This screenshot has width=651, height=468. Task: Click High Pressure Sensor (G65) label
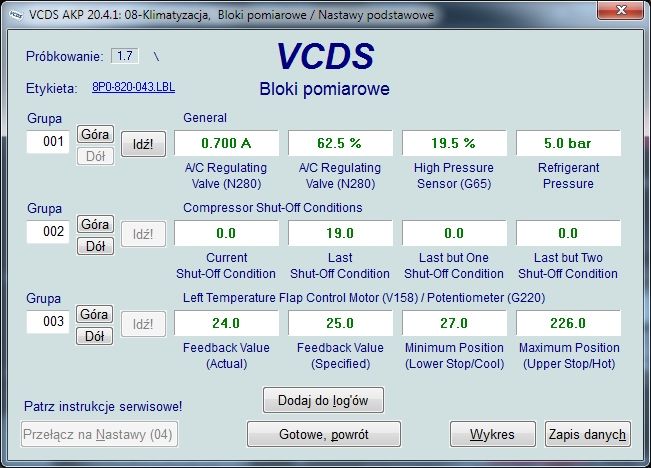[454, 176]
